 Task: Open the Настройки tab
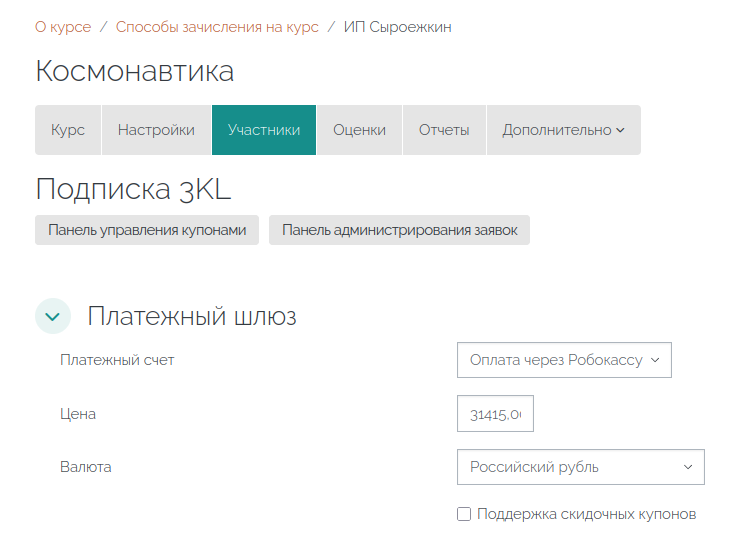point(156,130)
